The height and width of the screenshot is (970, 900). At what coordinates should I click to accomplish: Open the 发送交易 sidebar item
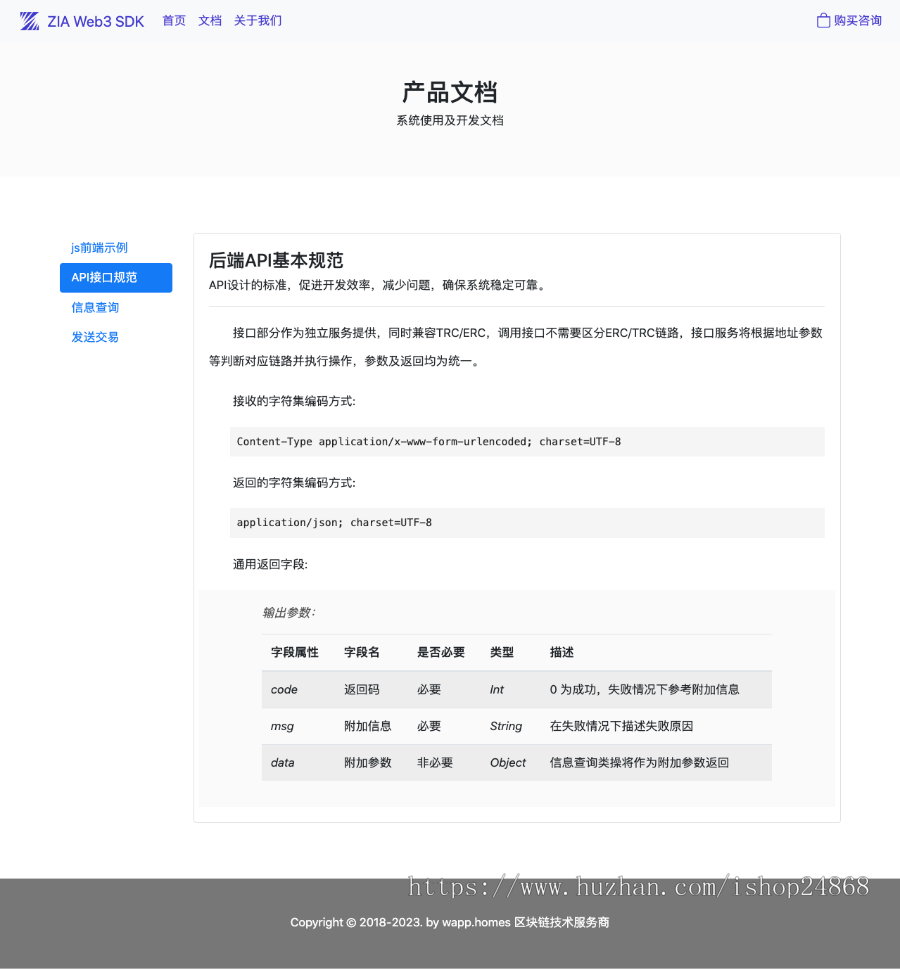[95, 337]
